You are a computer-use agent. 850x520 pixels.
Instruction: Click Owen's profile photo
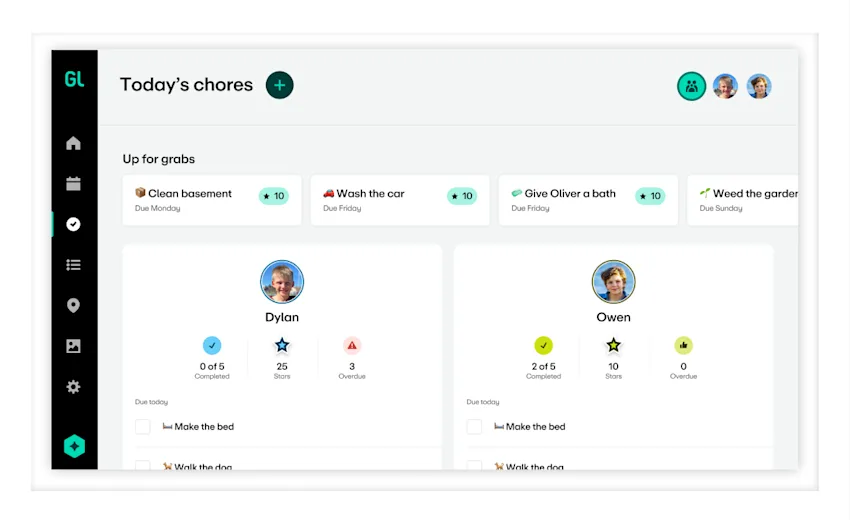pos(613,281)
